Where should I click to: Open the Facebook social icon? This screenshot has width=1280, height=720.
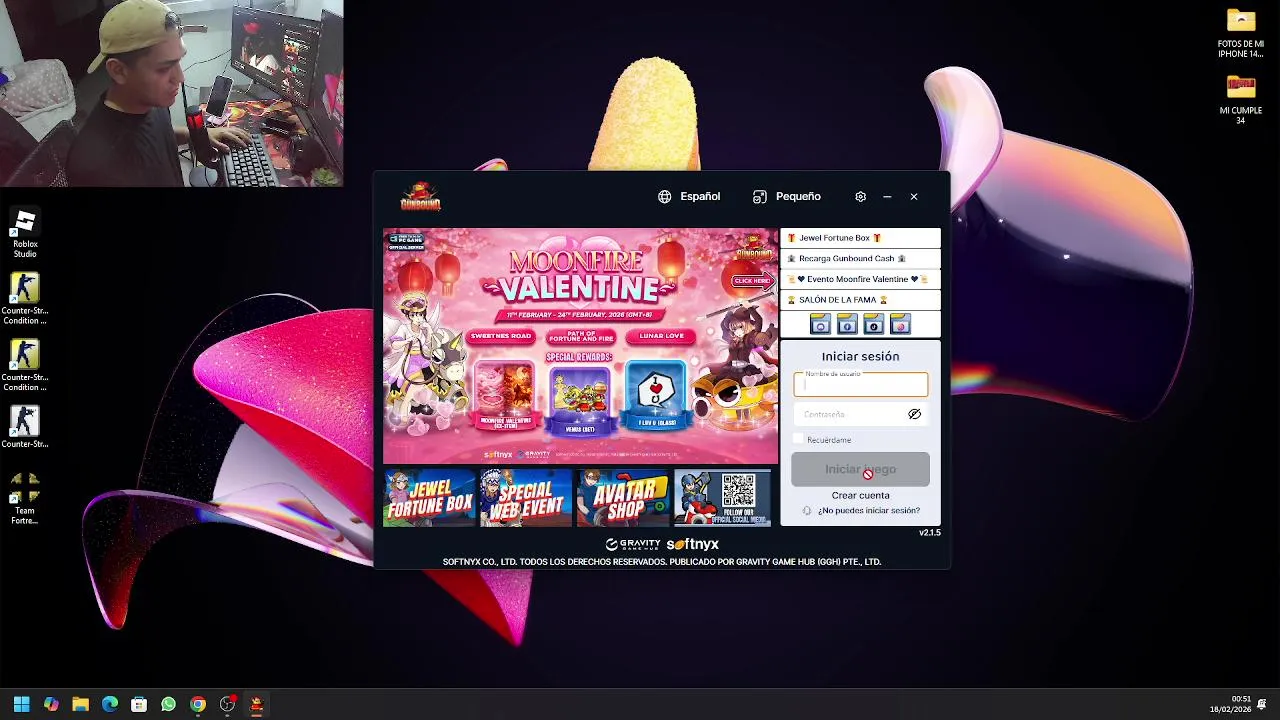pos(847,325)
